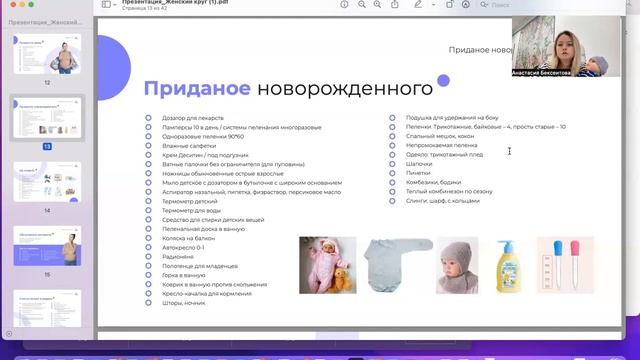
Task: Click the speaker's video overlay
Action: coord(566,46)
